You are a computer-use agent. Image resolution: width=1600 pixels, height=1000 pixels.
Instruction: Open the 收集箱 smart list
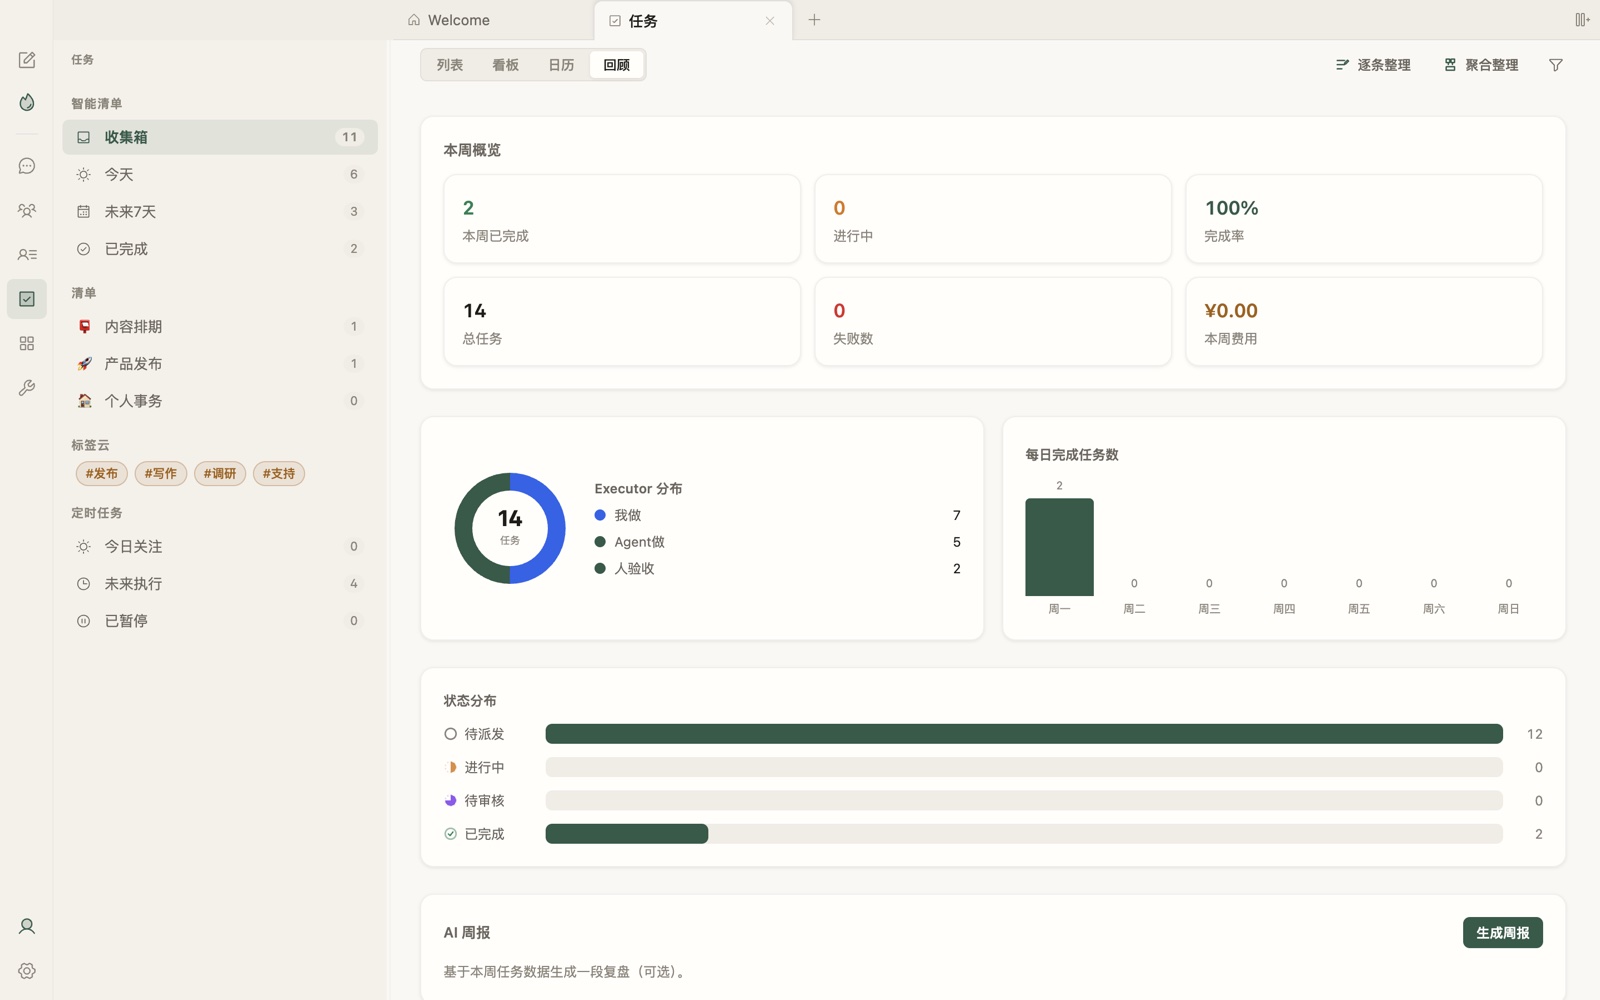(220, 137)
